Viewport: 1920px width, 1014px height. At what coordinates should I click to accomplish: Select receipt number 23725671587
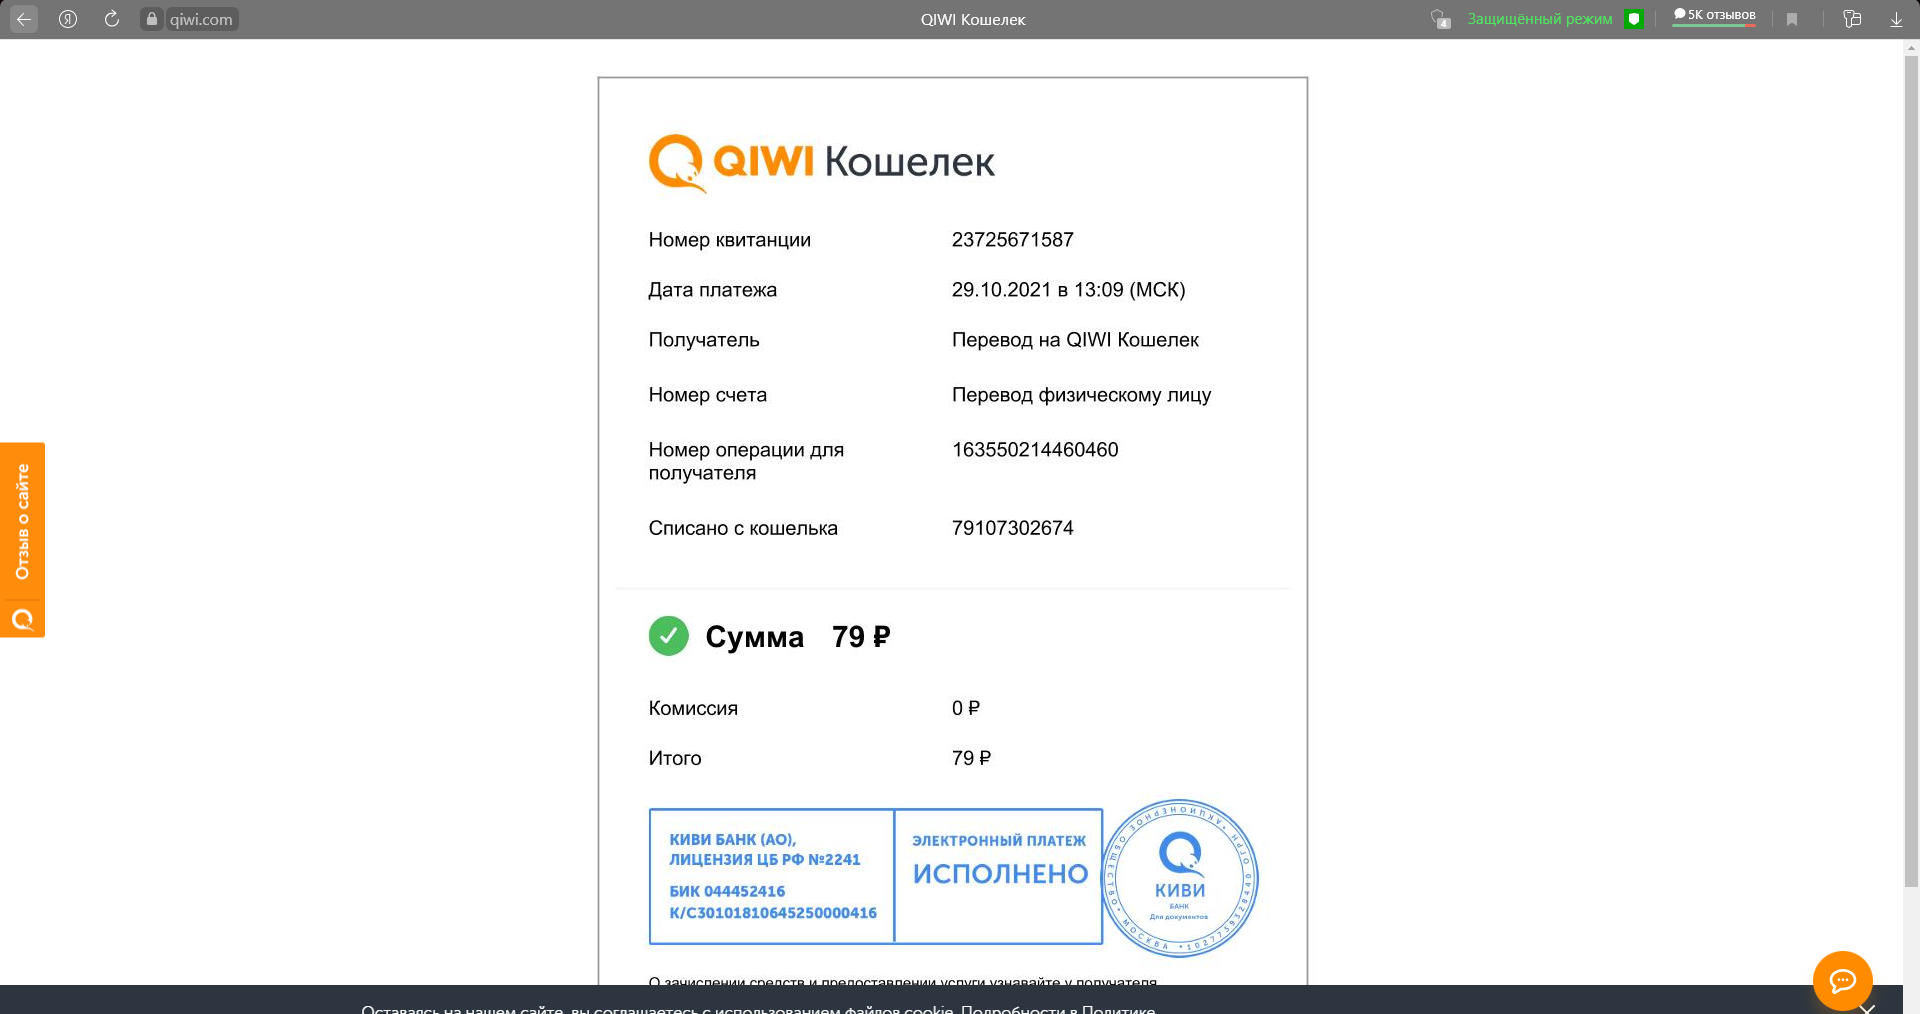[x=1013, y=240]
